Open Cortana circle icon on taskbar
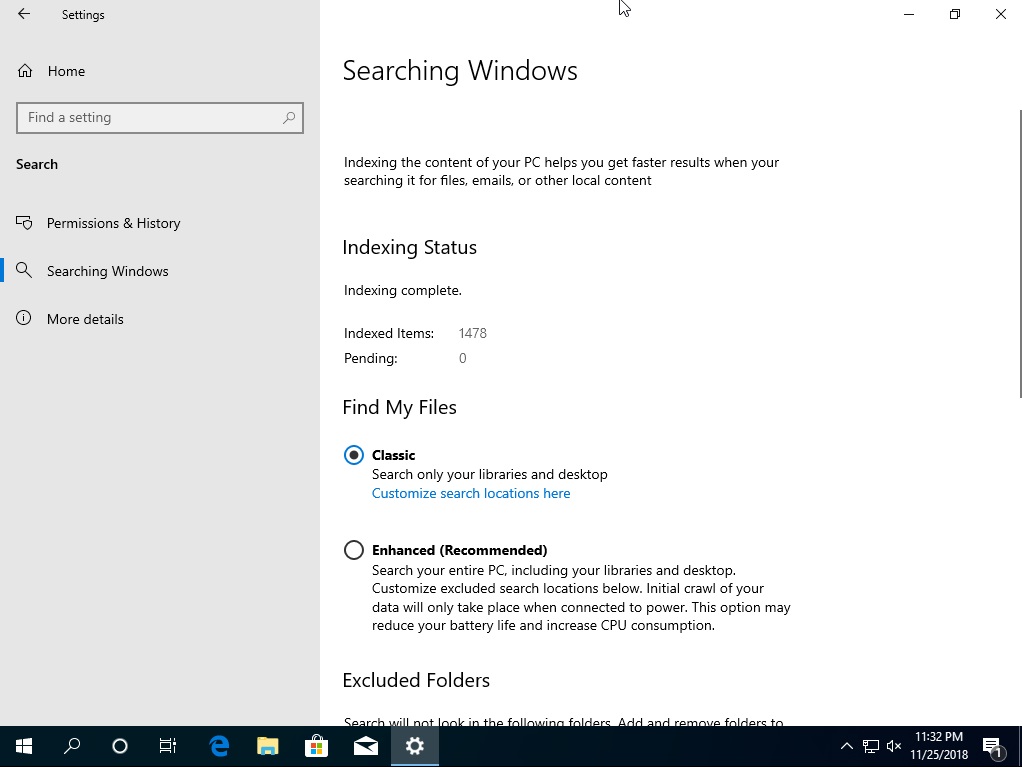Image resolution: width=1022 pixels, height=767 pixels. pos(120,746)
